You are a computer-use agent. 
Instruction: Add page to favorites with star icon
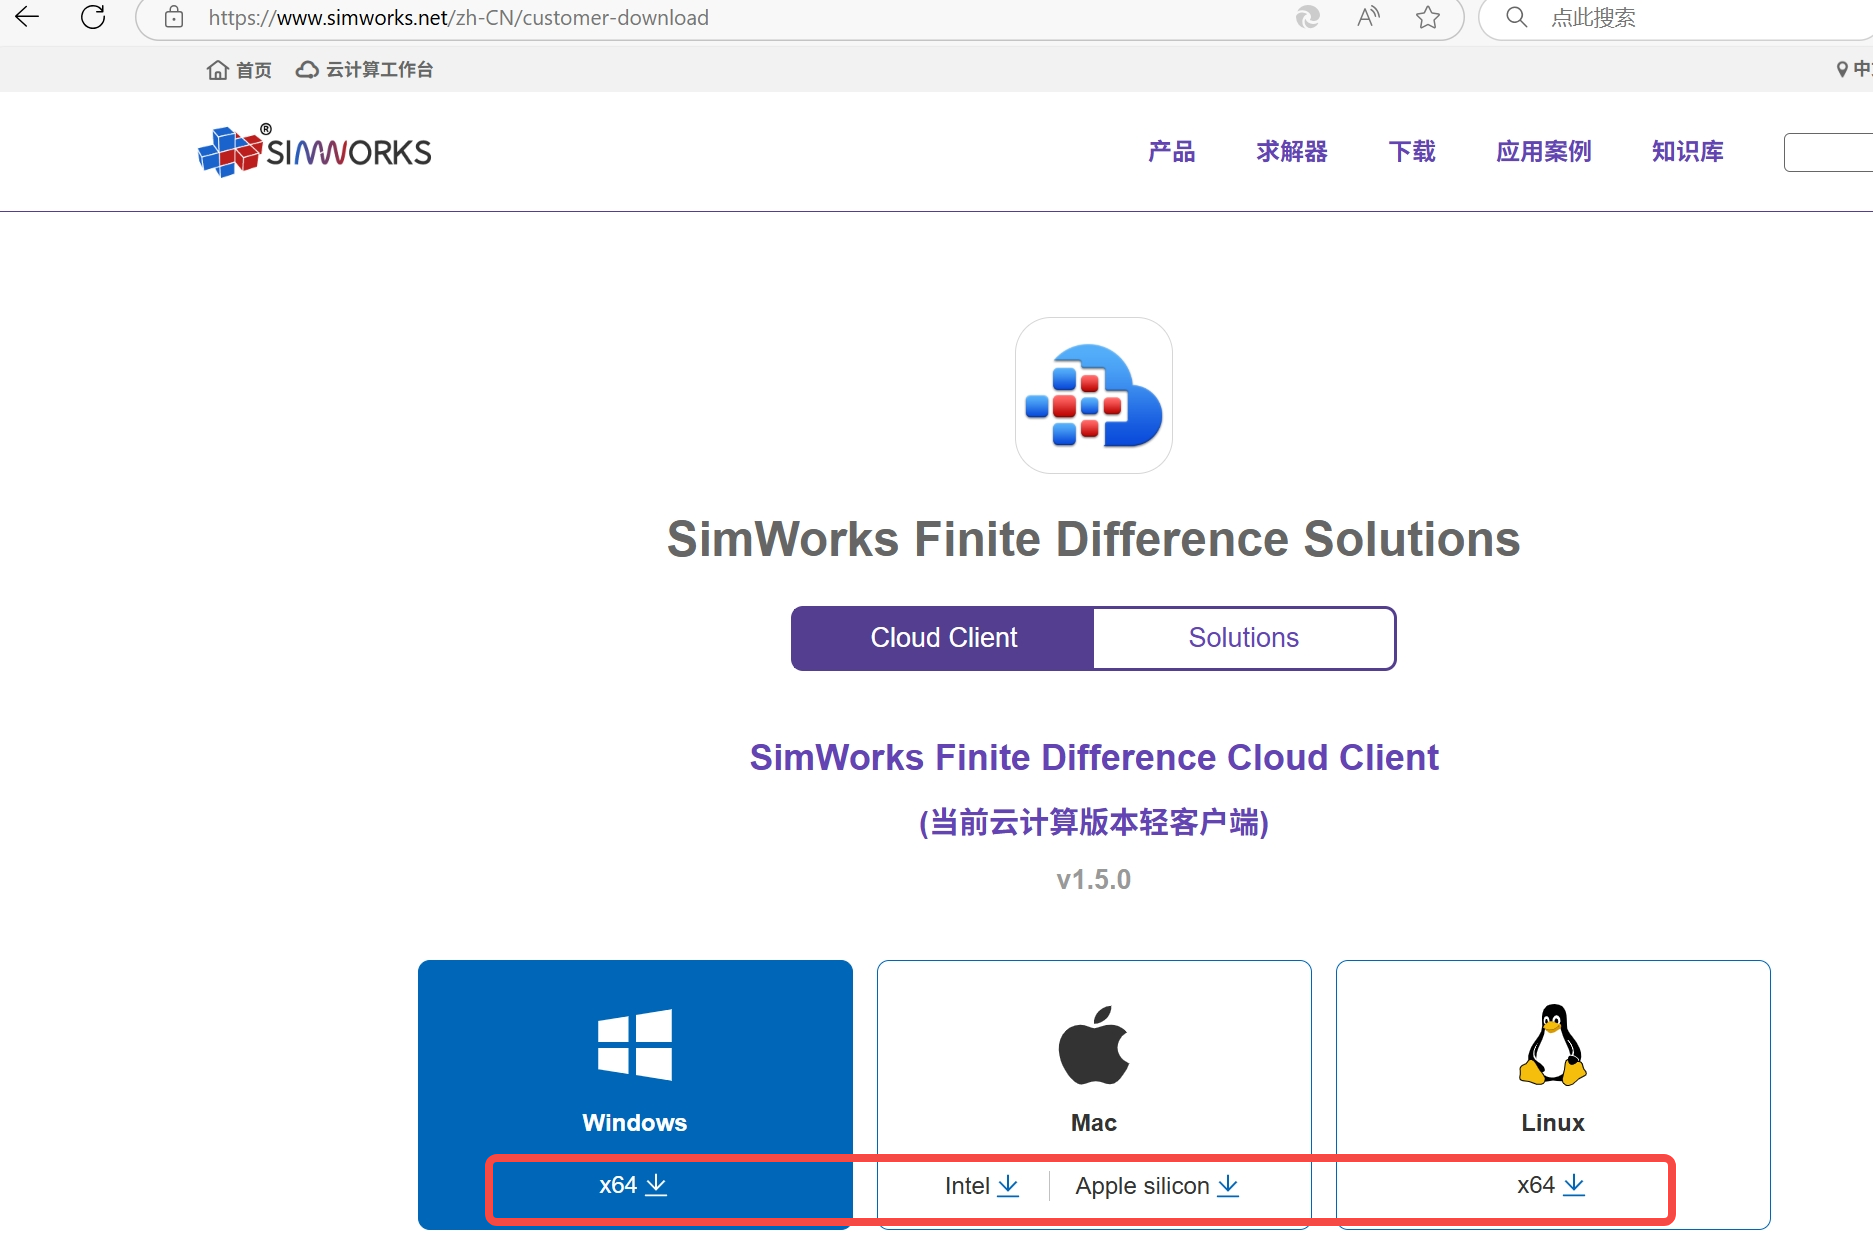pyautogui.click(x=1428, y=17)
